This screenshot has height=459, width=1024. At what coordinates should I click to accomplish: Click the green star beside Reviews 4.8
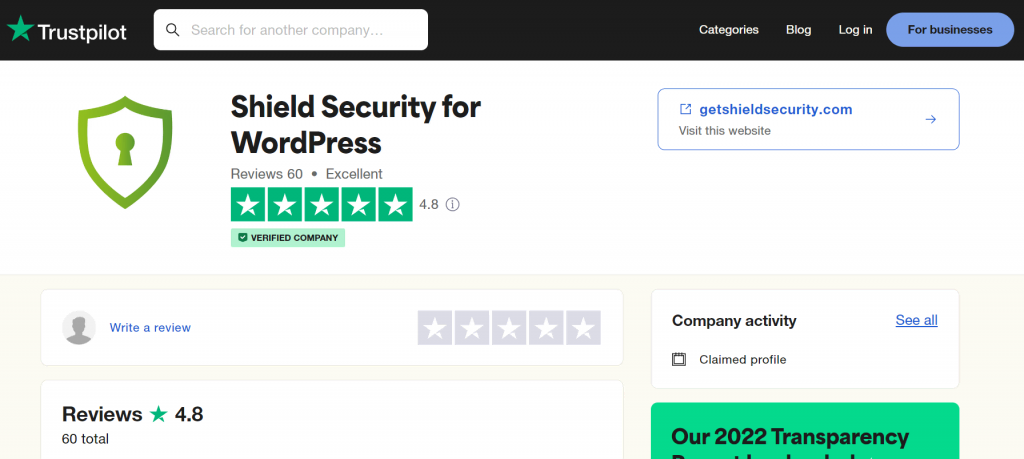pos(159,414)
